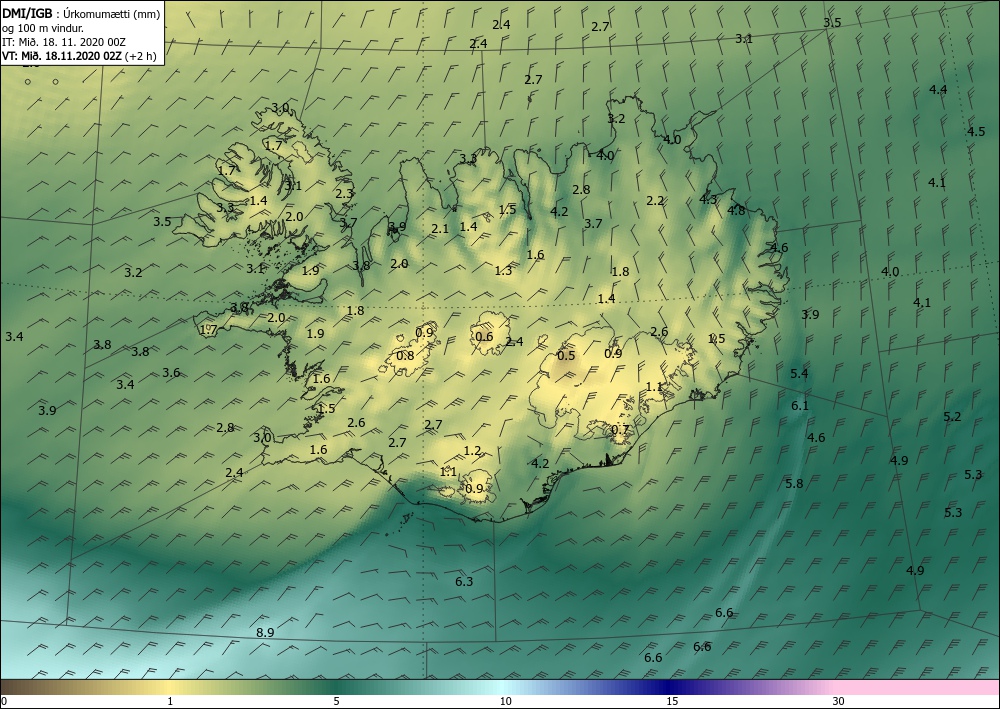Image resolution: width=1000 pixels, height=709 pixels.
Task: Click the 4.8 value on the east coast
Action: click(736, 211)
